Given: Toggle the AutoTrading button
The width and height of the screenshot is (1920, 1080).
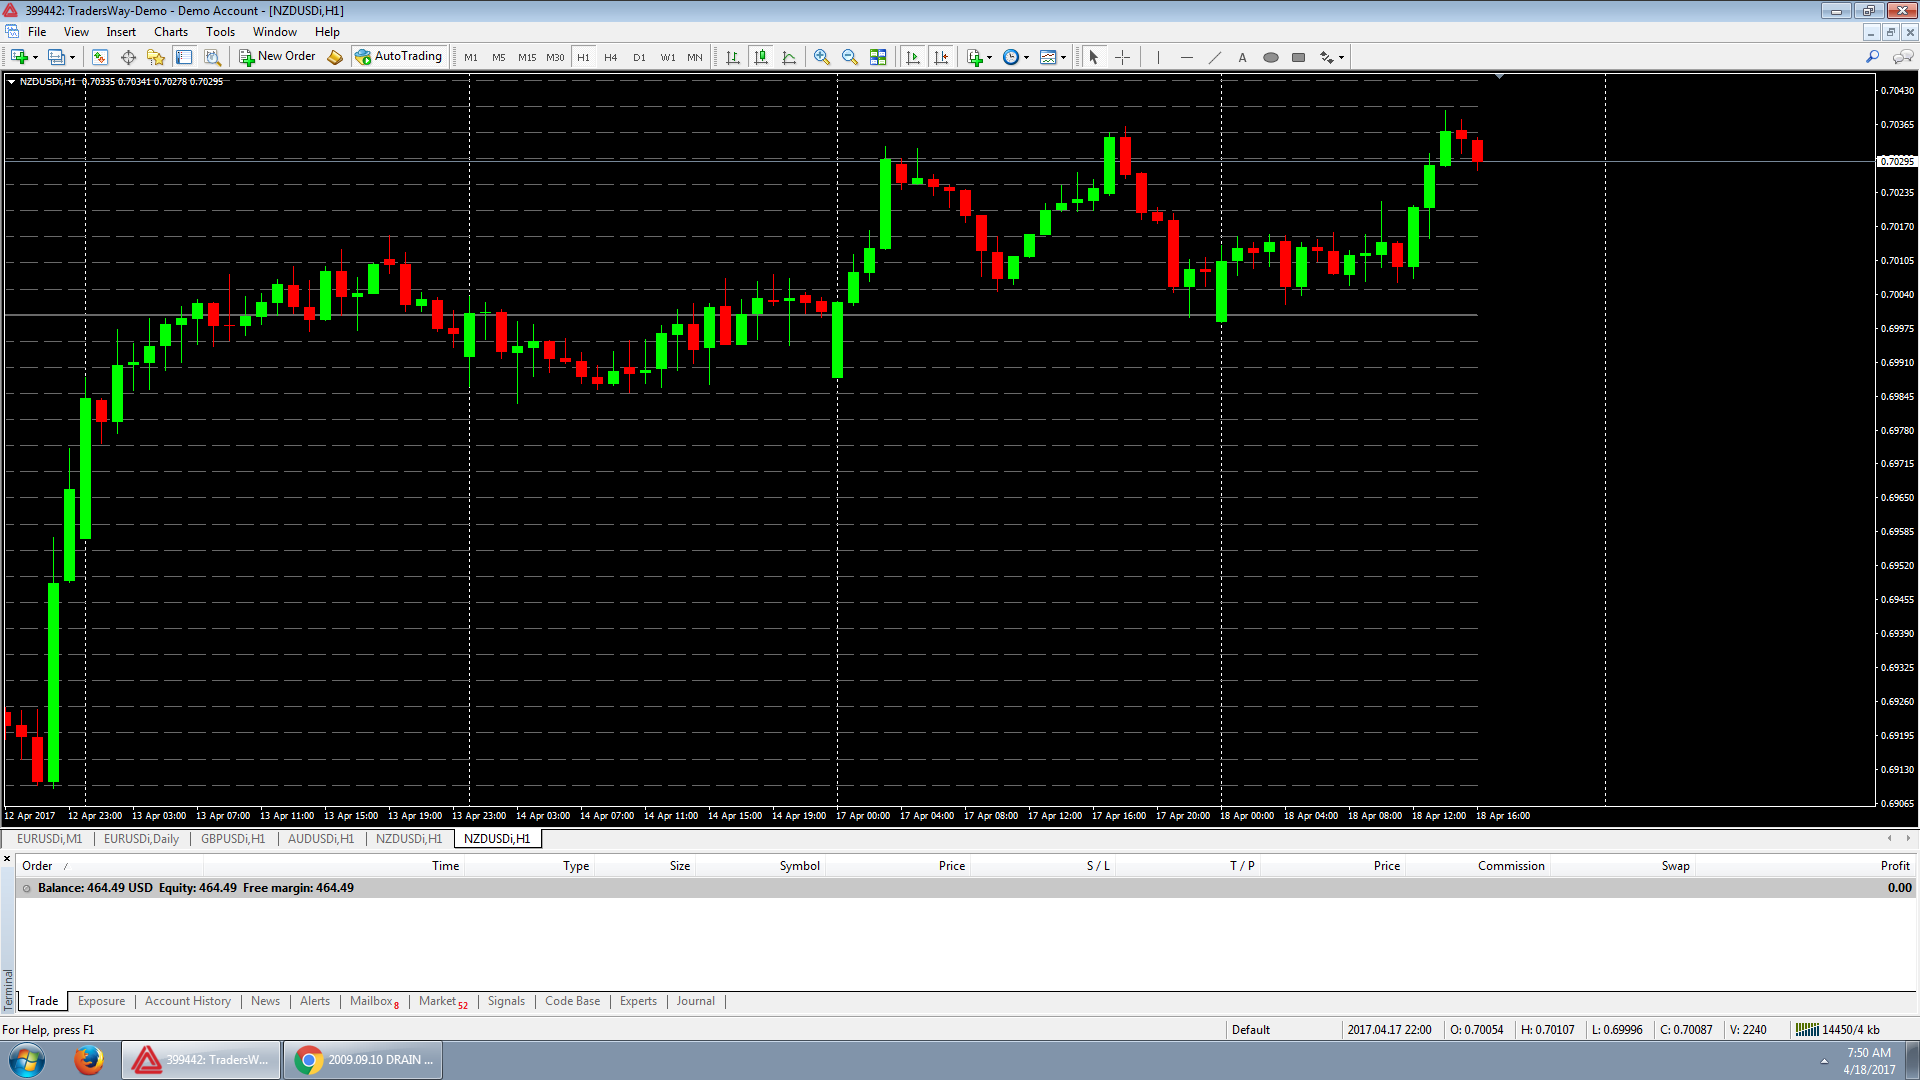Looking at the screenshot, I should point(398,57).
